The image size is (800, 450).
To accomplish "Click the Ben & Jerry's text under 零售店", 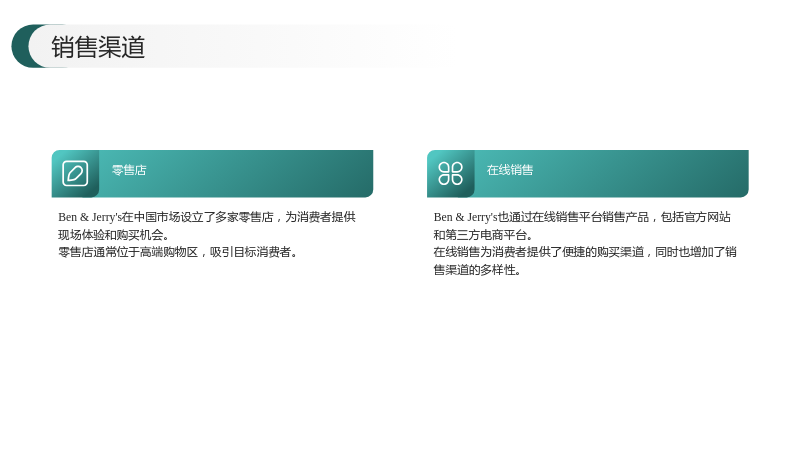I will pyautogui.click(x=90, y=217).
